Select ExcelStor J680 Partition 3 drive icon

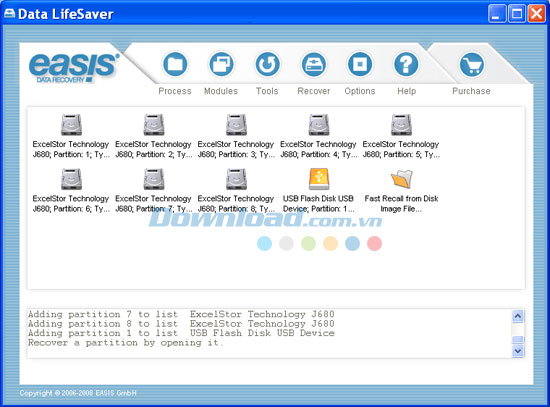coord(236,125)
